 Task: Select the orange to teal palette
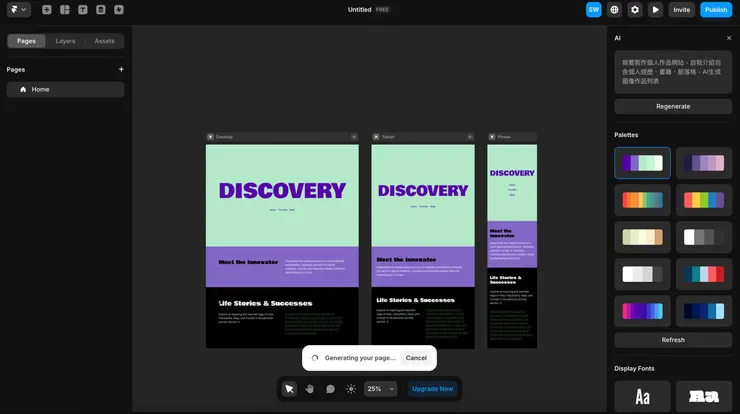[x=642, y=200]
